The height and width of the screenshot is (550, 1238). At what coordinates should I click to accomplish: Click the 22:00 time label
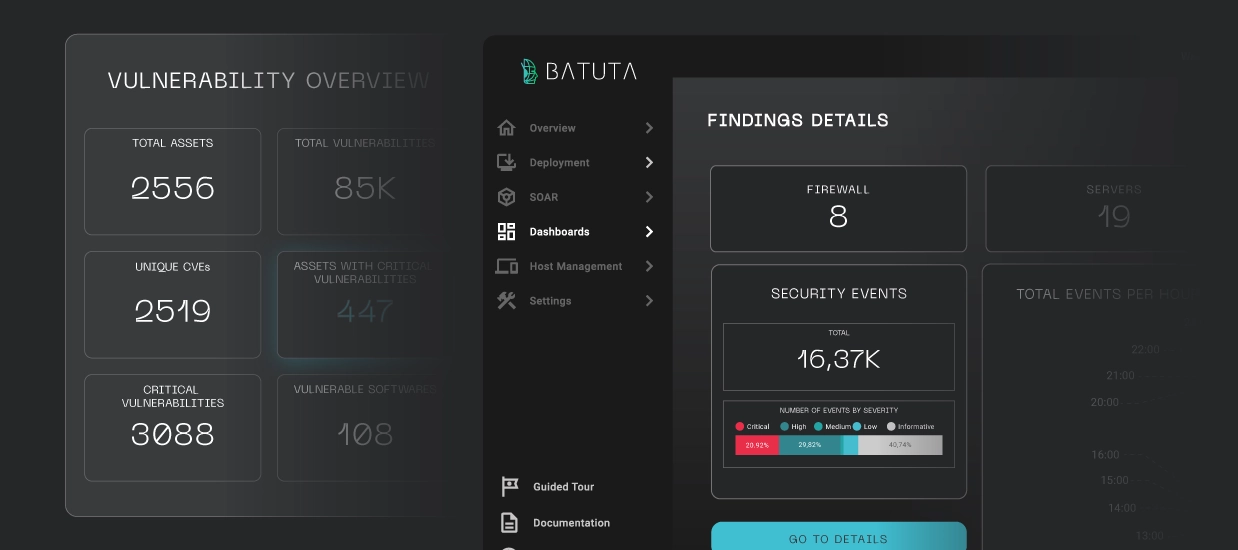click(x=1145, y=350)
